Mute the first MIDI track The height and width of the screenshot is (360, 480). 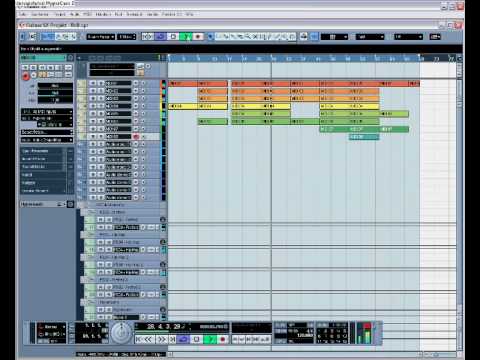pos(93,83)
